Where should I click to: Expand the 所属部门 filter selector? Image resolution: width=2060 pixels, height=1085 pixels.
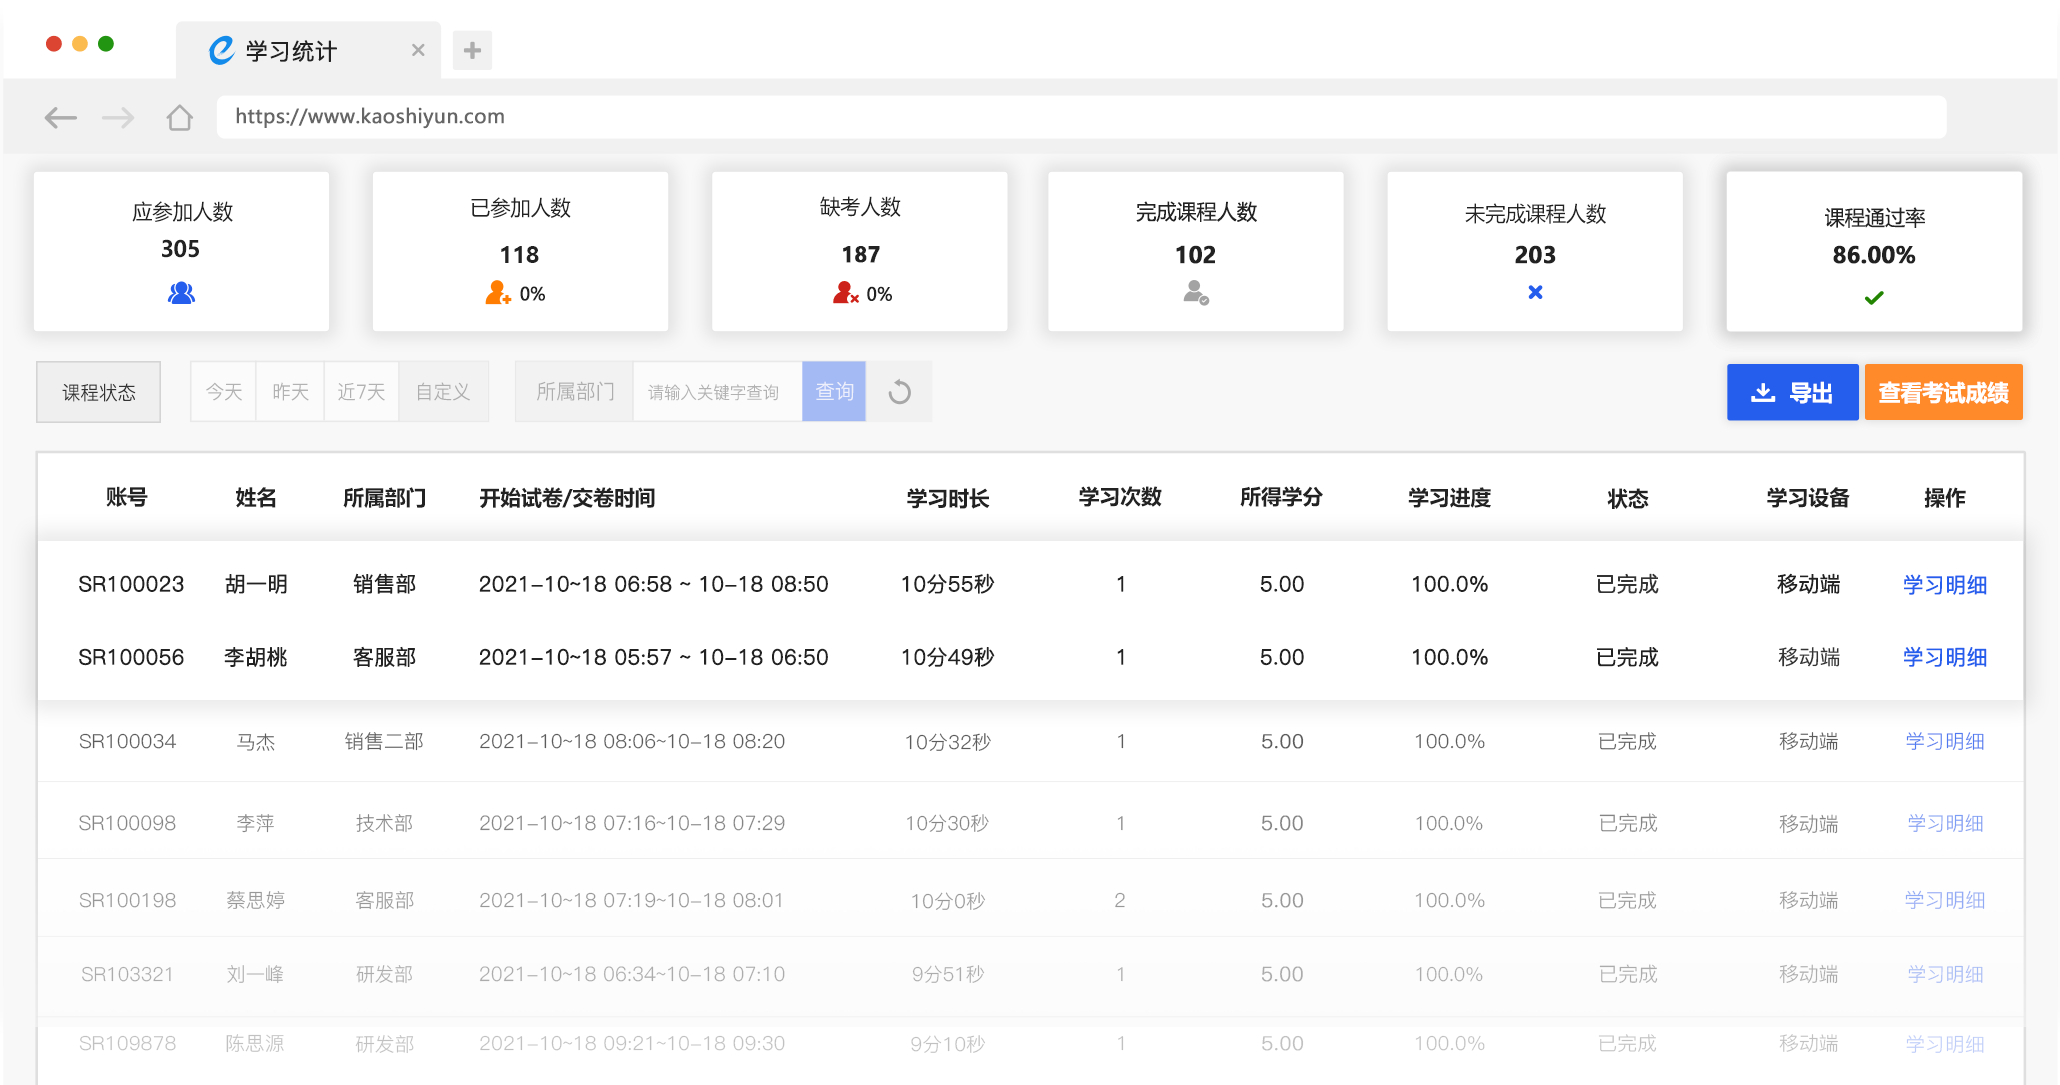[x=575, y=392]
